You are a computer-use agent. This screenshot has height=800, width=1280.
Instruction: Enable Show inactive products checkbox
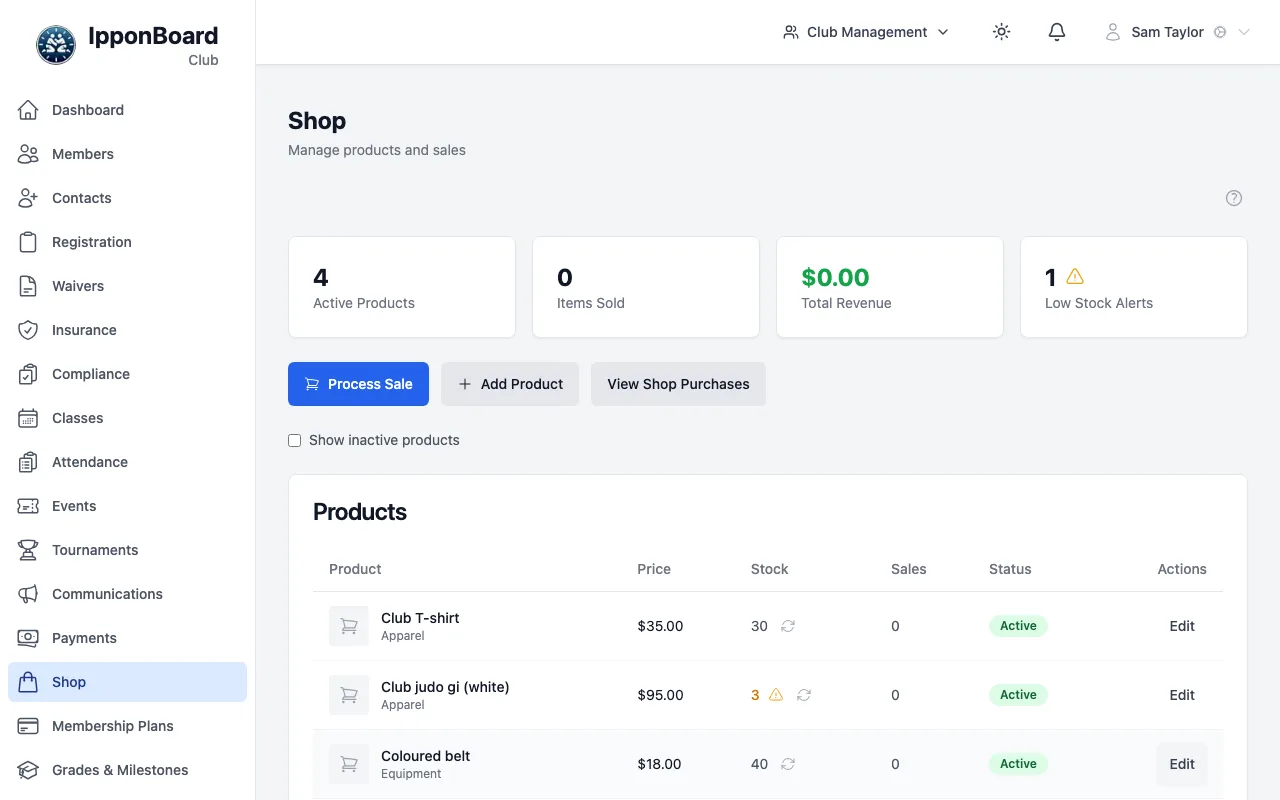tap(295, 440)
